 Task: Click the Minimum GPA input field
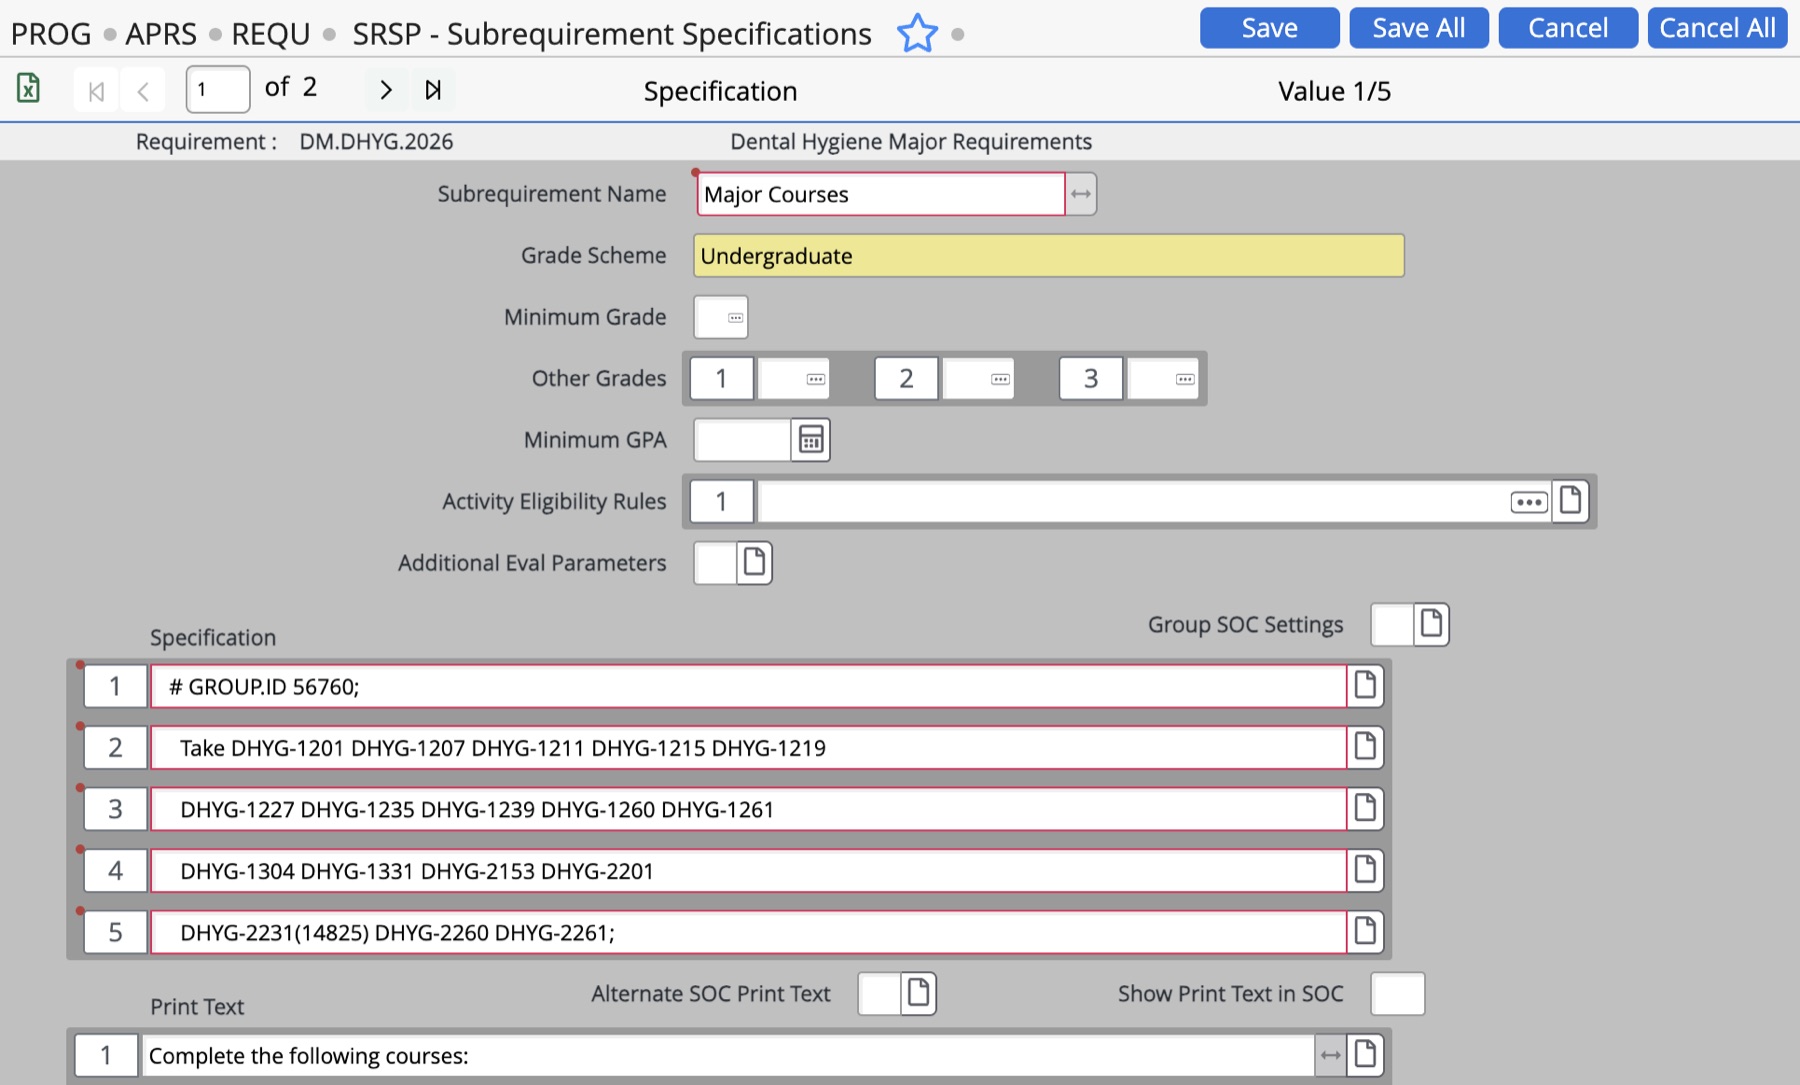click(x=742, y=440)
